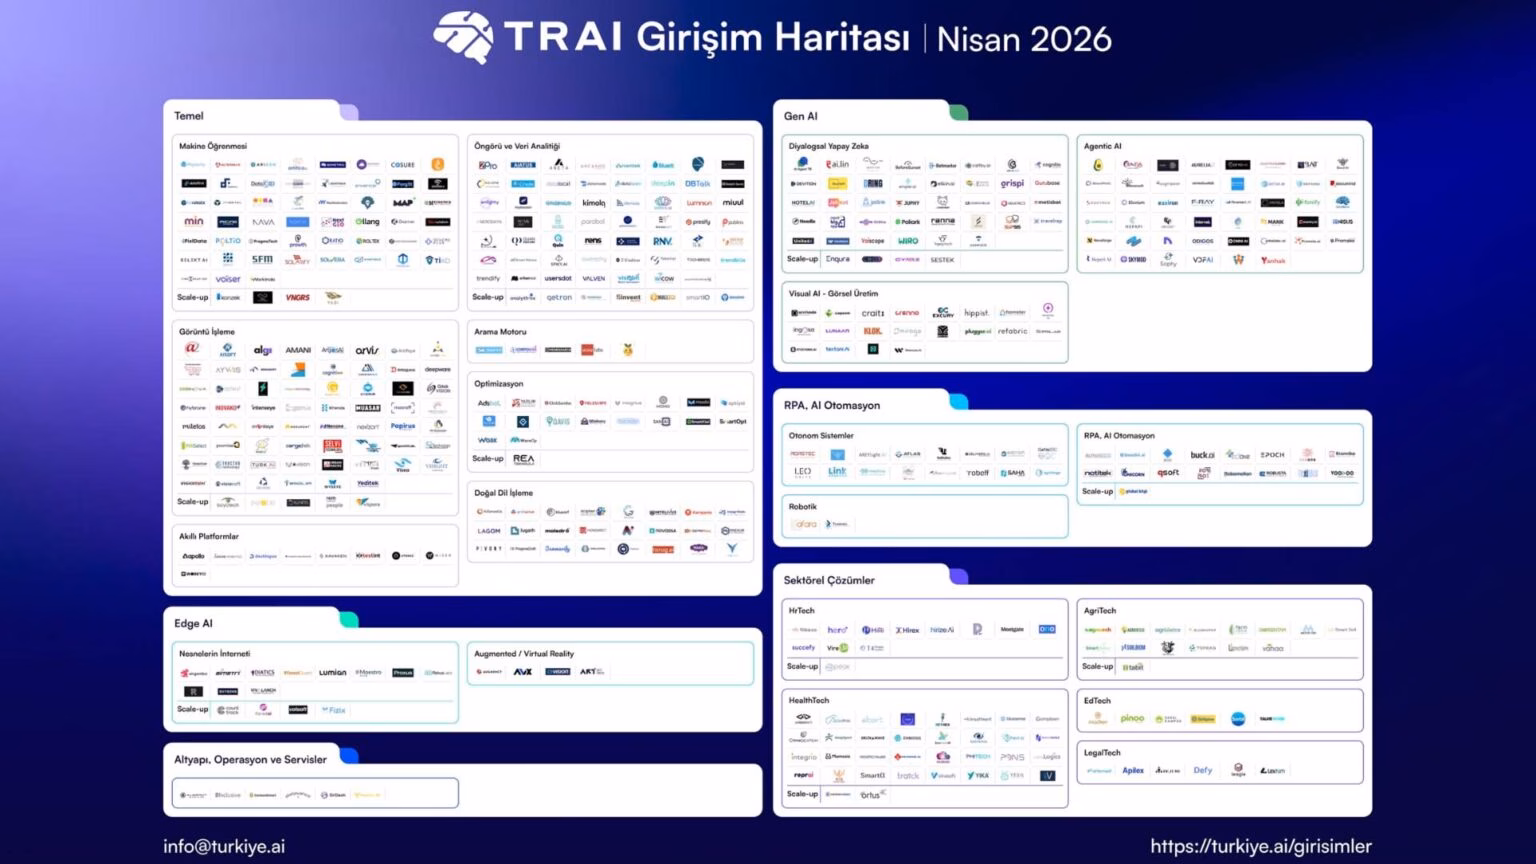Select the Gen AI category tab
The image size is (1536, 864).
[800, 116]
